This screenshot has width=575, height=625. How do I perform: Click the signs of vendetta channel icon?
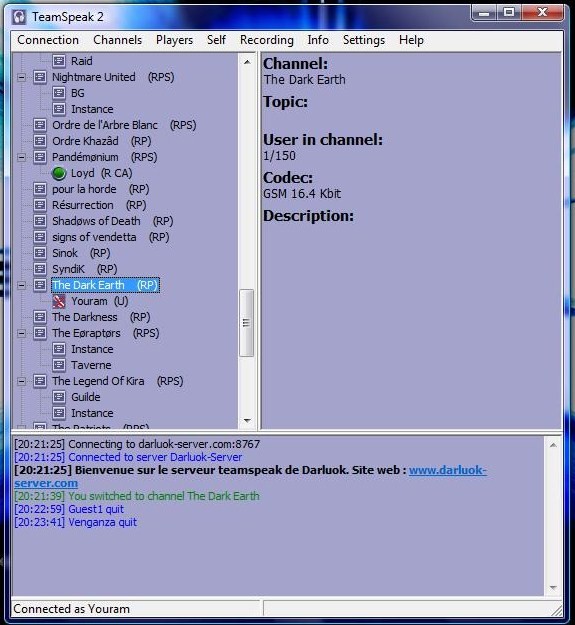point(40,237)
